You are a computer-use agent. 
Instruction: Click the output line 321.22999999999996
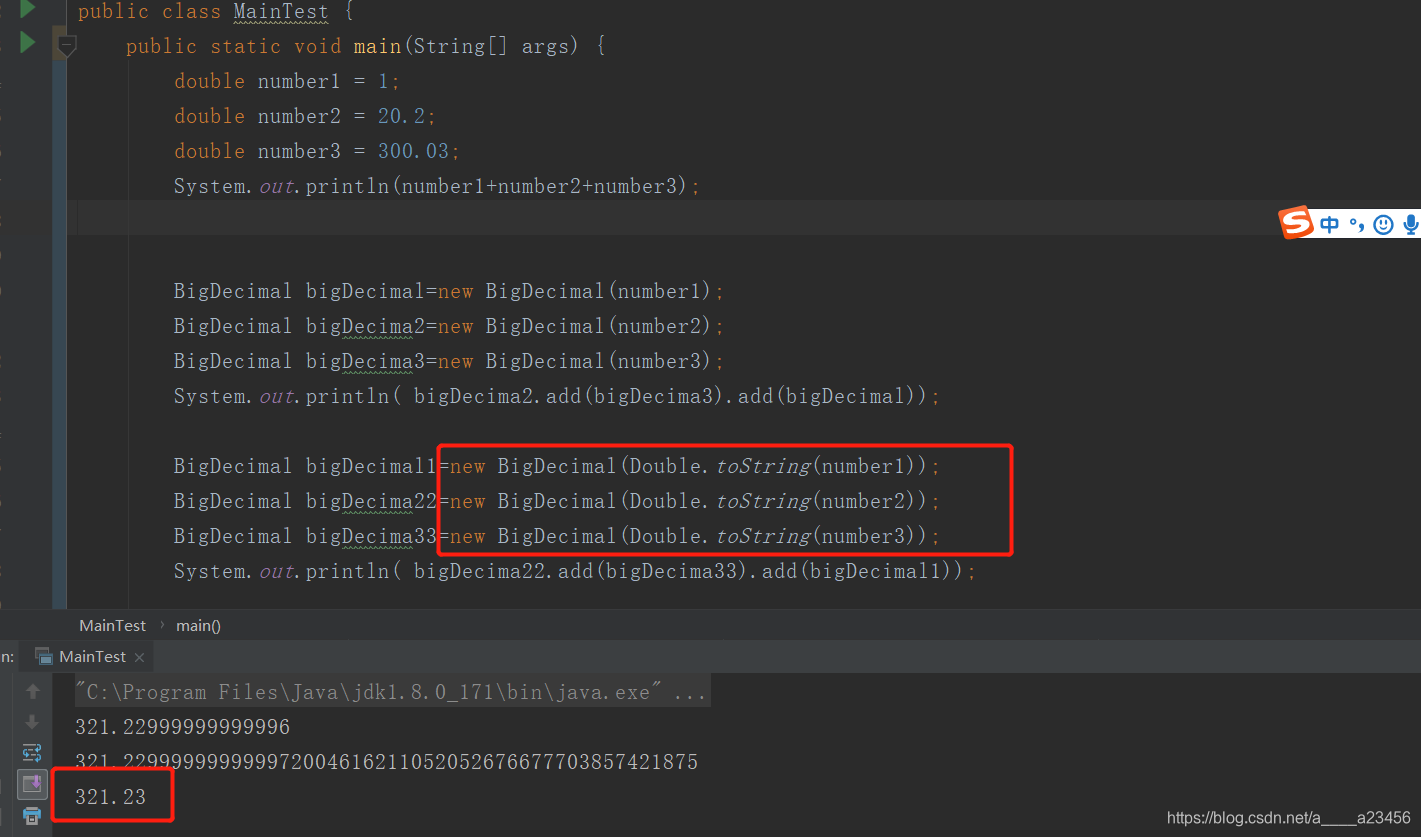(182, 727)
